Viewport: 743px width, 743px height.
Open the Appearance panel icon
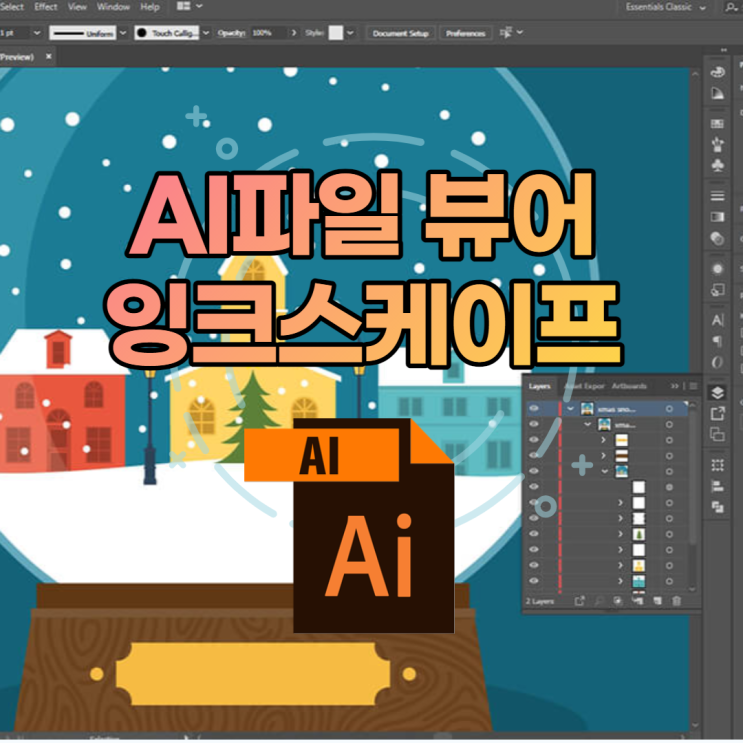coord(717,269)
